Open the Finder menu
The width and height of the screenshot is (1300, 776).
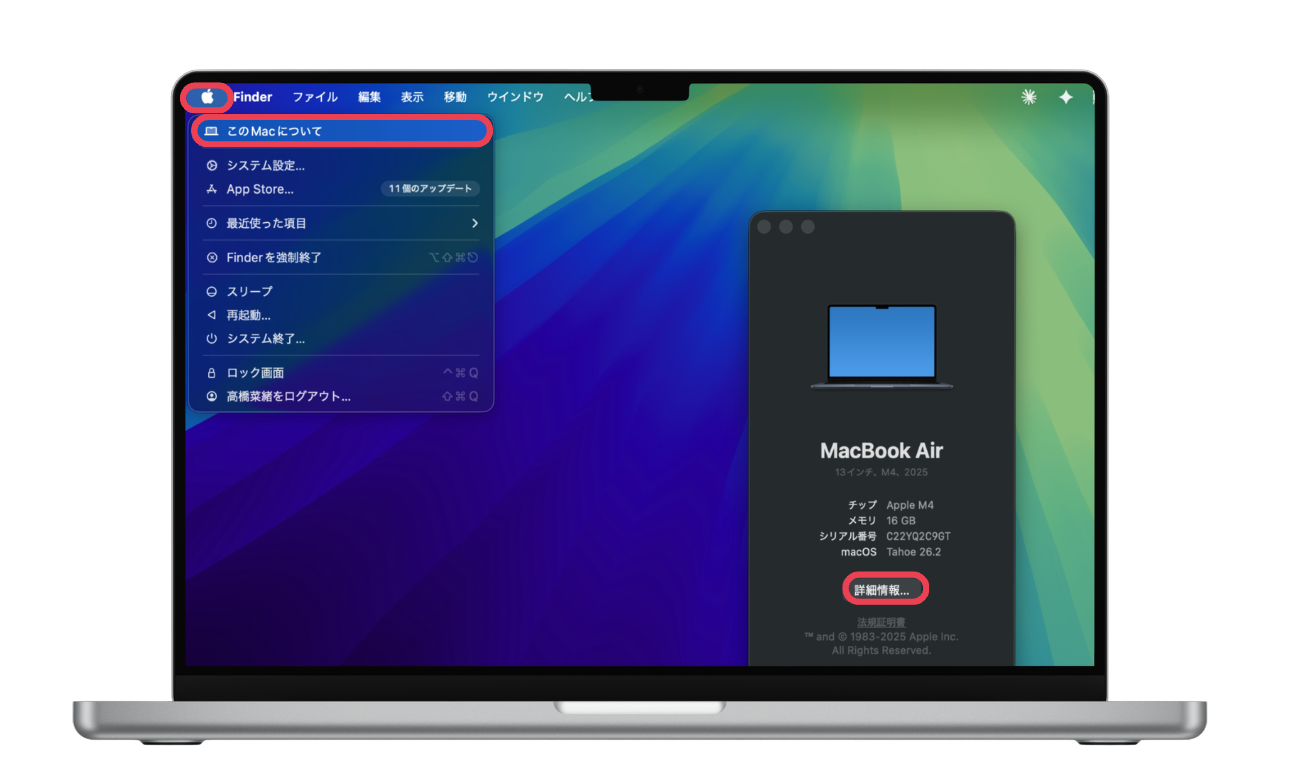253,97
